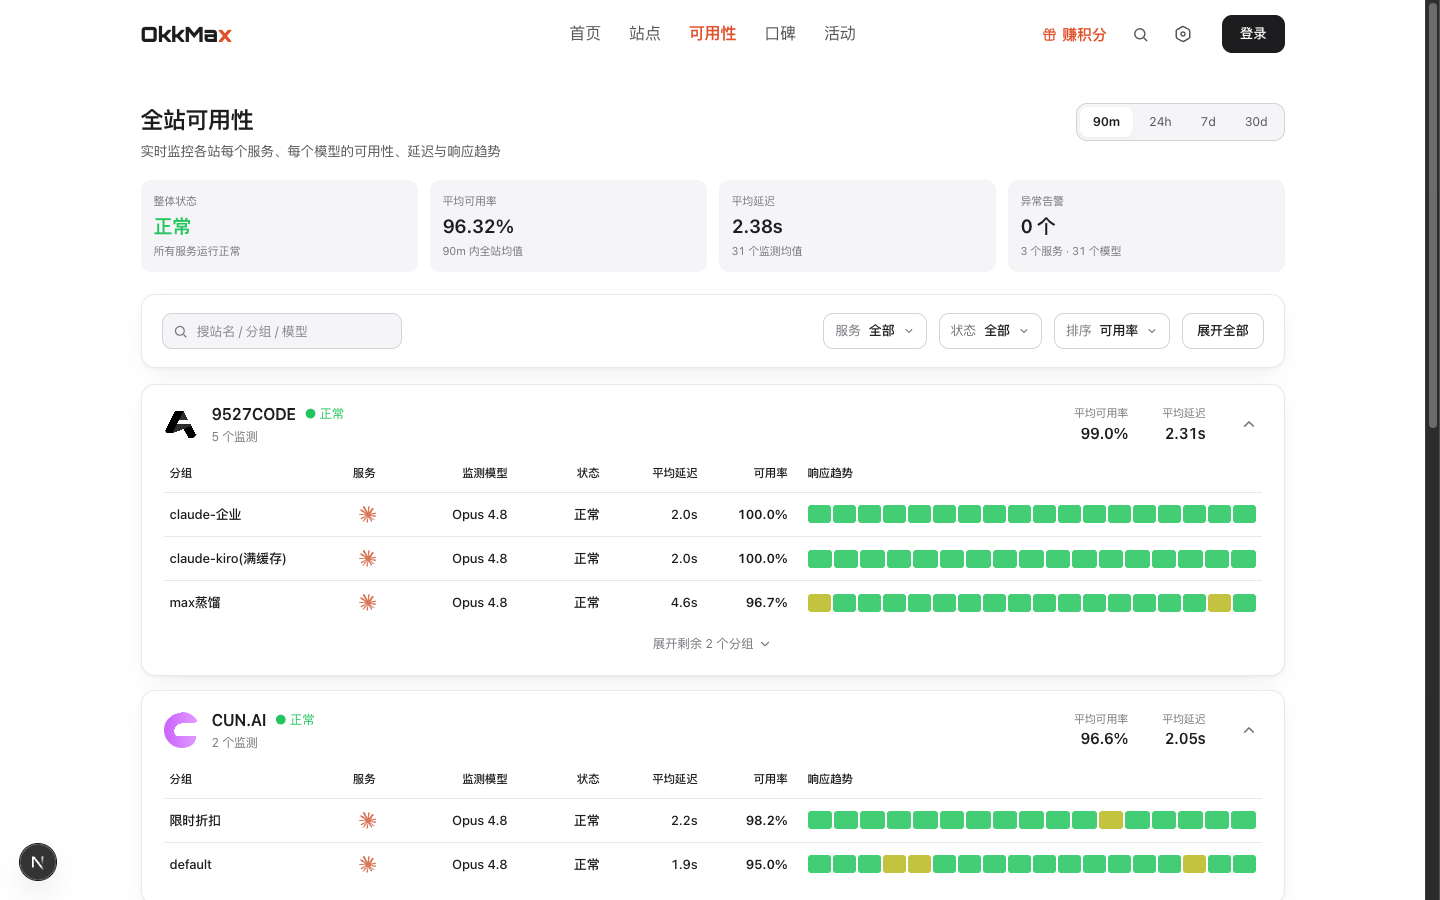1440x900 pixels.
Task: Click the hexagon settings icon in header
Action: pos(1183,34)
